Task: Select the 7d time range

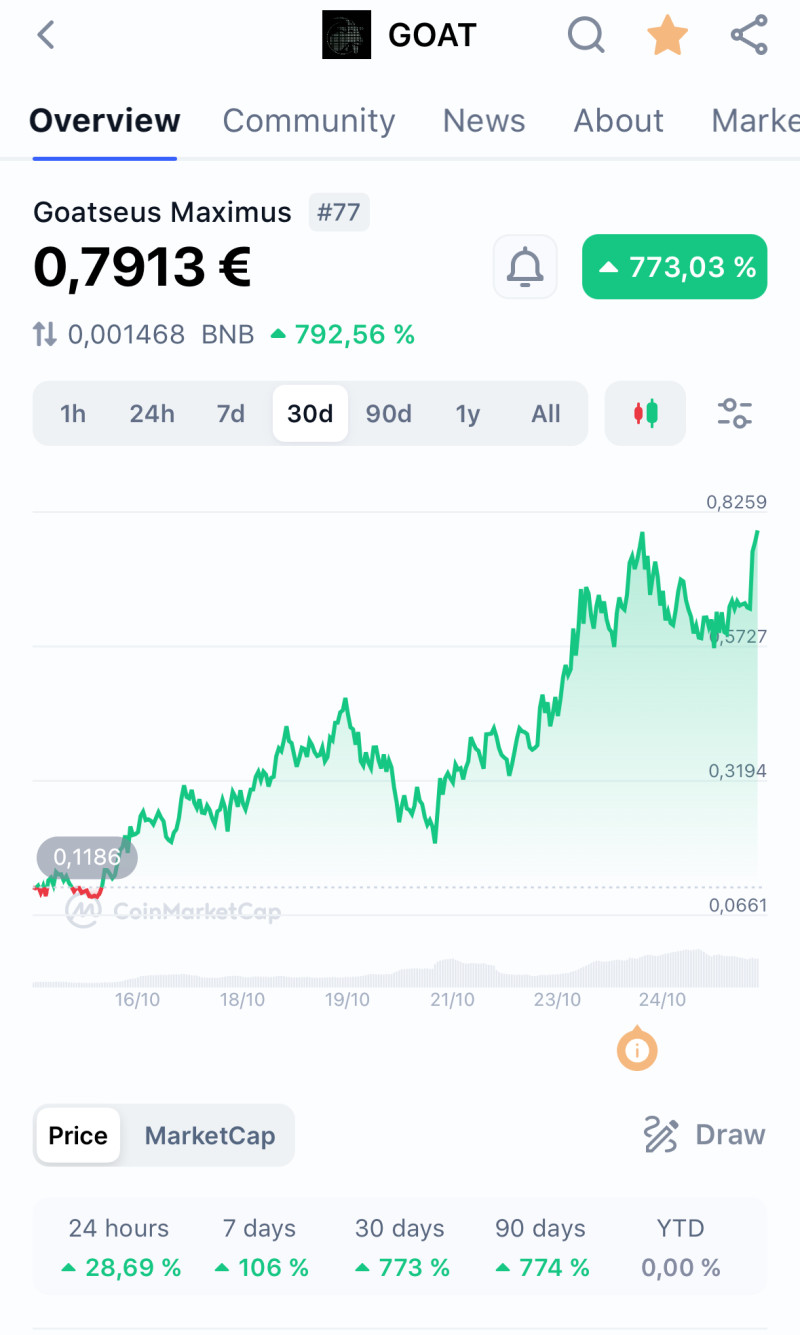Action: pyautogui.click(x=231, y=414)
